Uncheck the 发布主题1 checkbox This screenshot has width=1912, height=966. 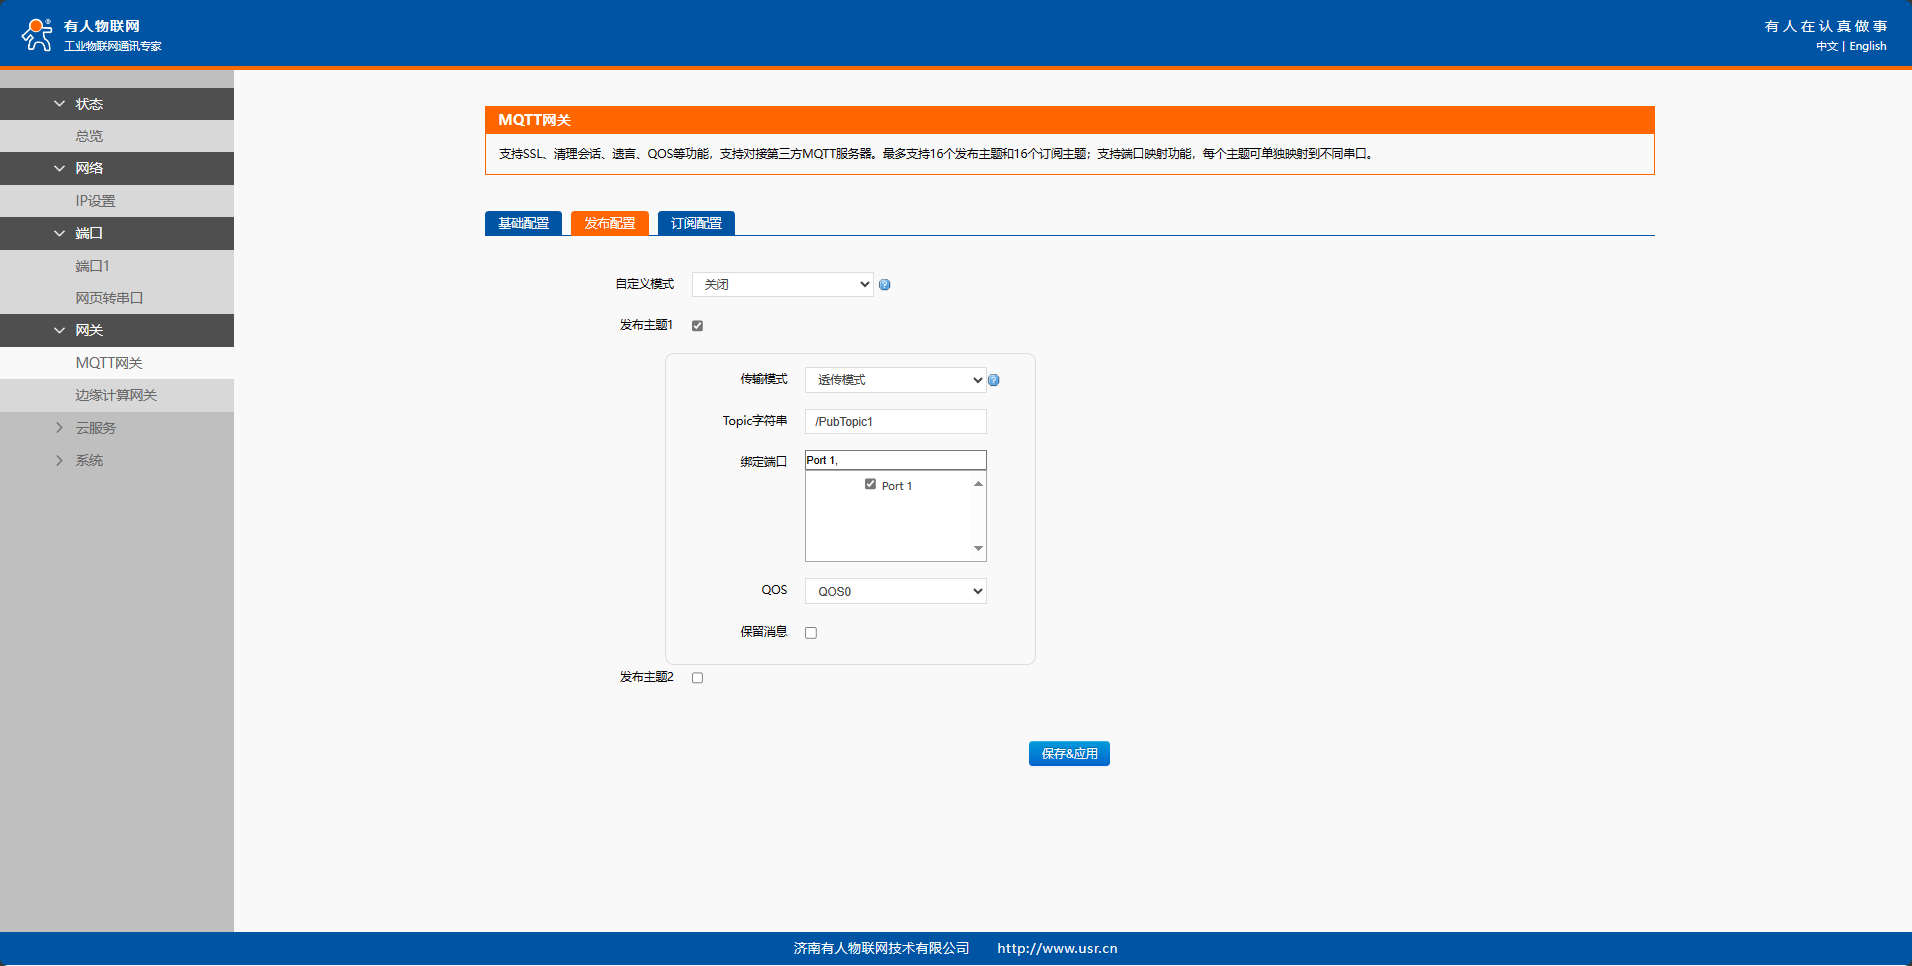click(697, 326)
